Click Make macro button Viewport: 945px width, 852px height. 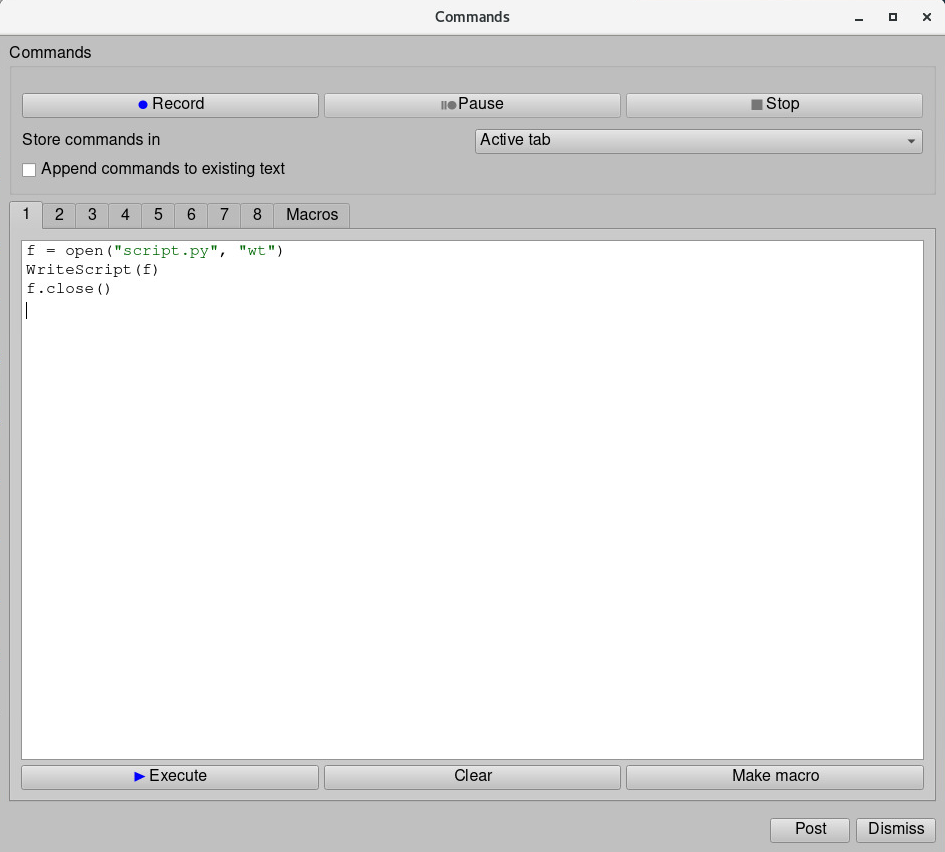tap(774, 777)
